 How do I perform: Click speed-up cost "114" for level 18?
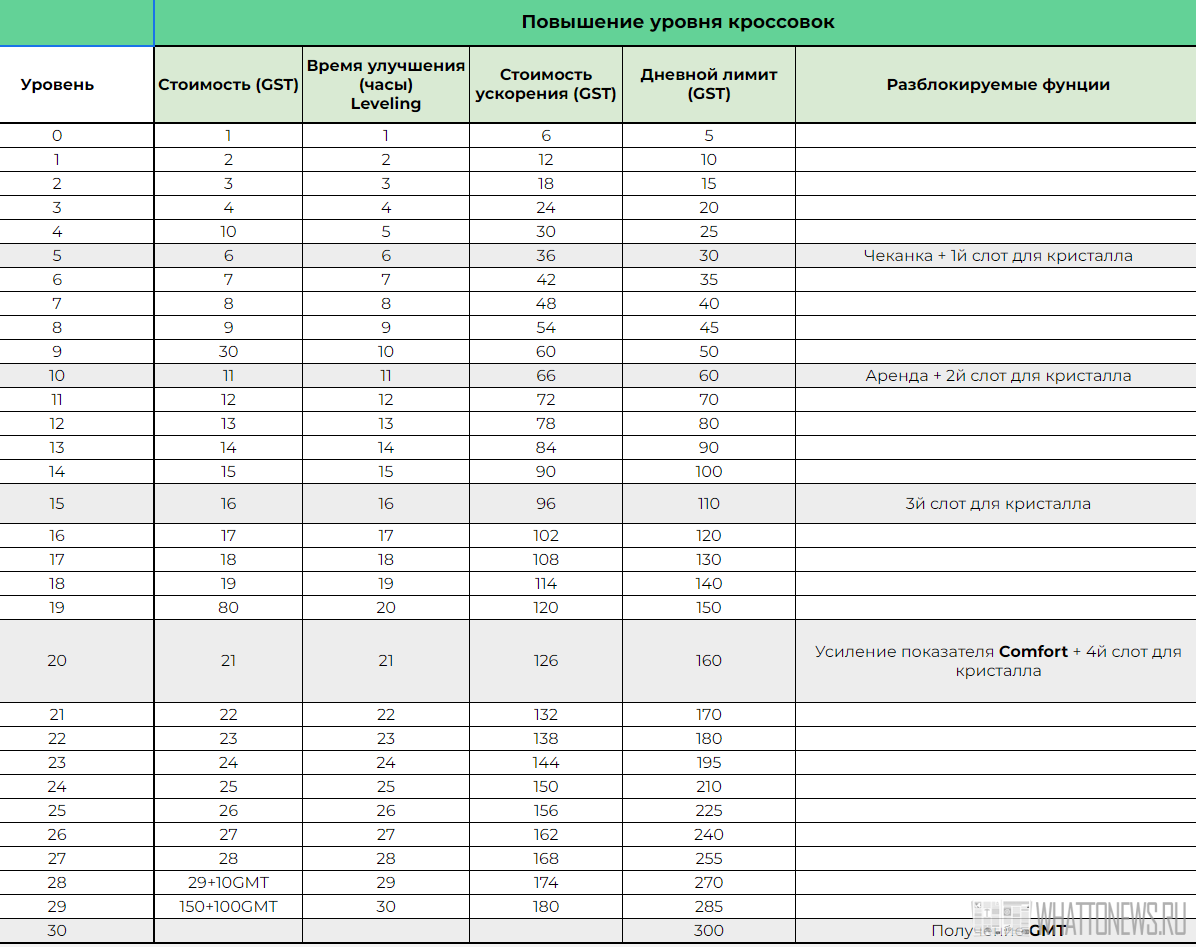(x=545, y=583)
